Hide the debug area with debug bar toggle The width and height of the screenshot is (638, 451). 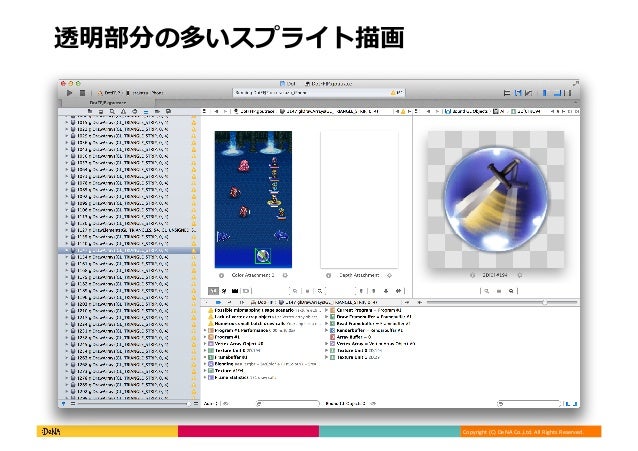point(206,302)
